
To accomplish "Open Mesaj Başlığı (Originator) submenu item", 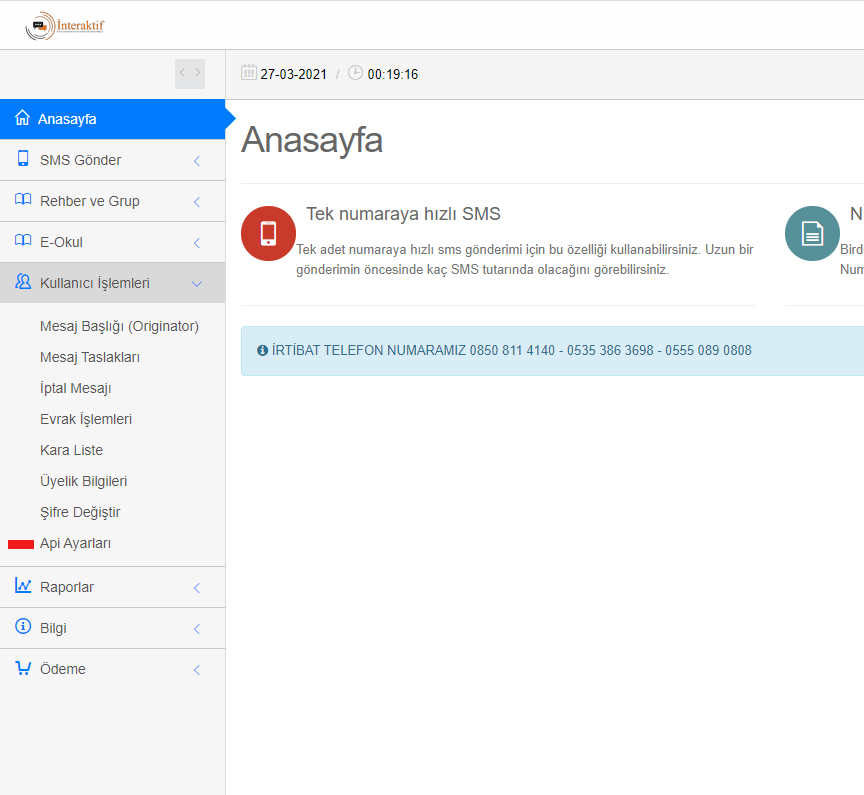I will point(119,326).
